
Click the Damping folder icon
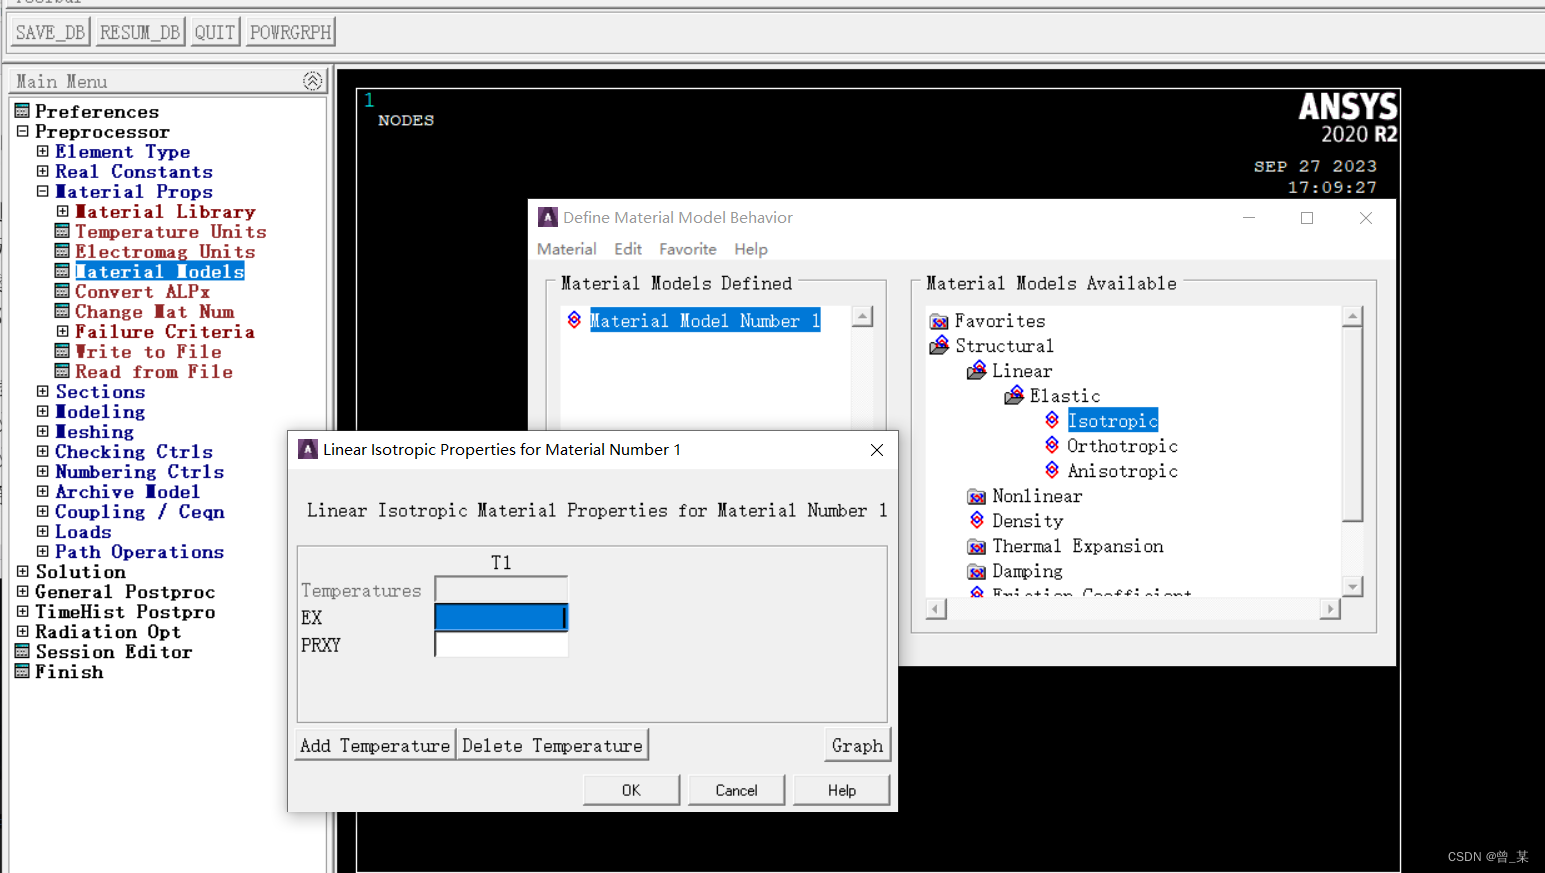pyautogui.click(x=977, y=571)
